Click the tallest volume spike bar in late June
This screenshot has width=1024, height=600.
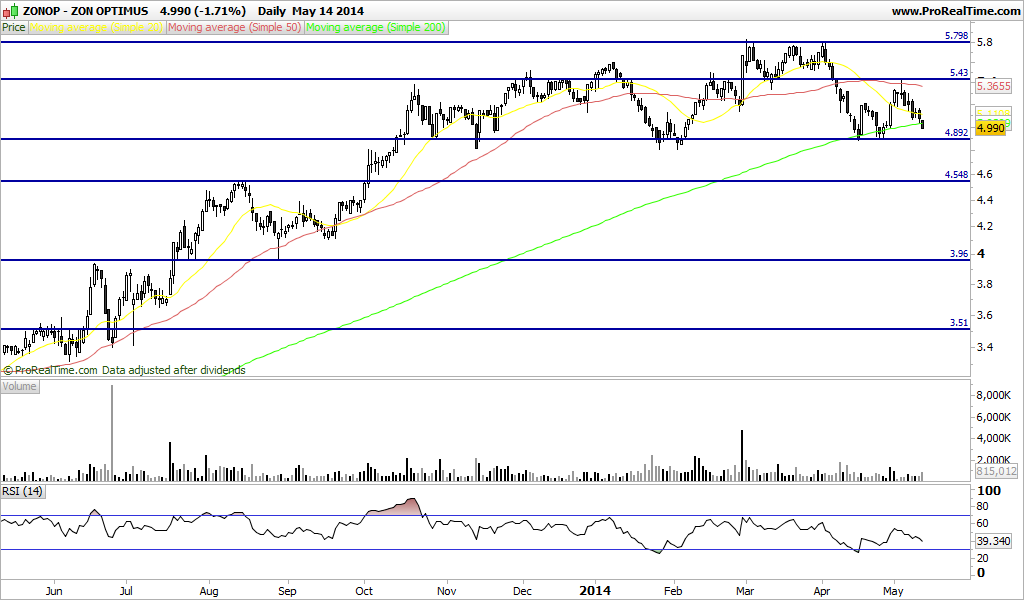click(x=112, y=433)
